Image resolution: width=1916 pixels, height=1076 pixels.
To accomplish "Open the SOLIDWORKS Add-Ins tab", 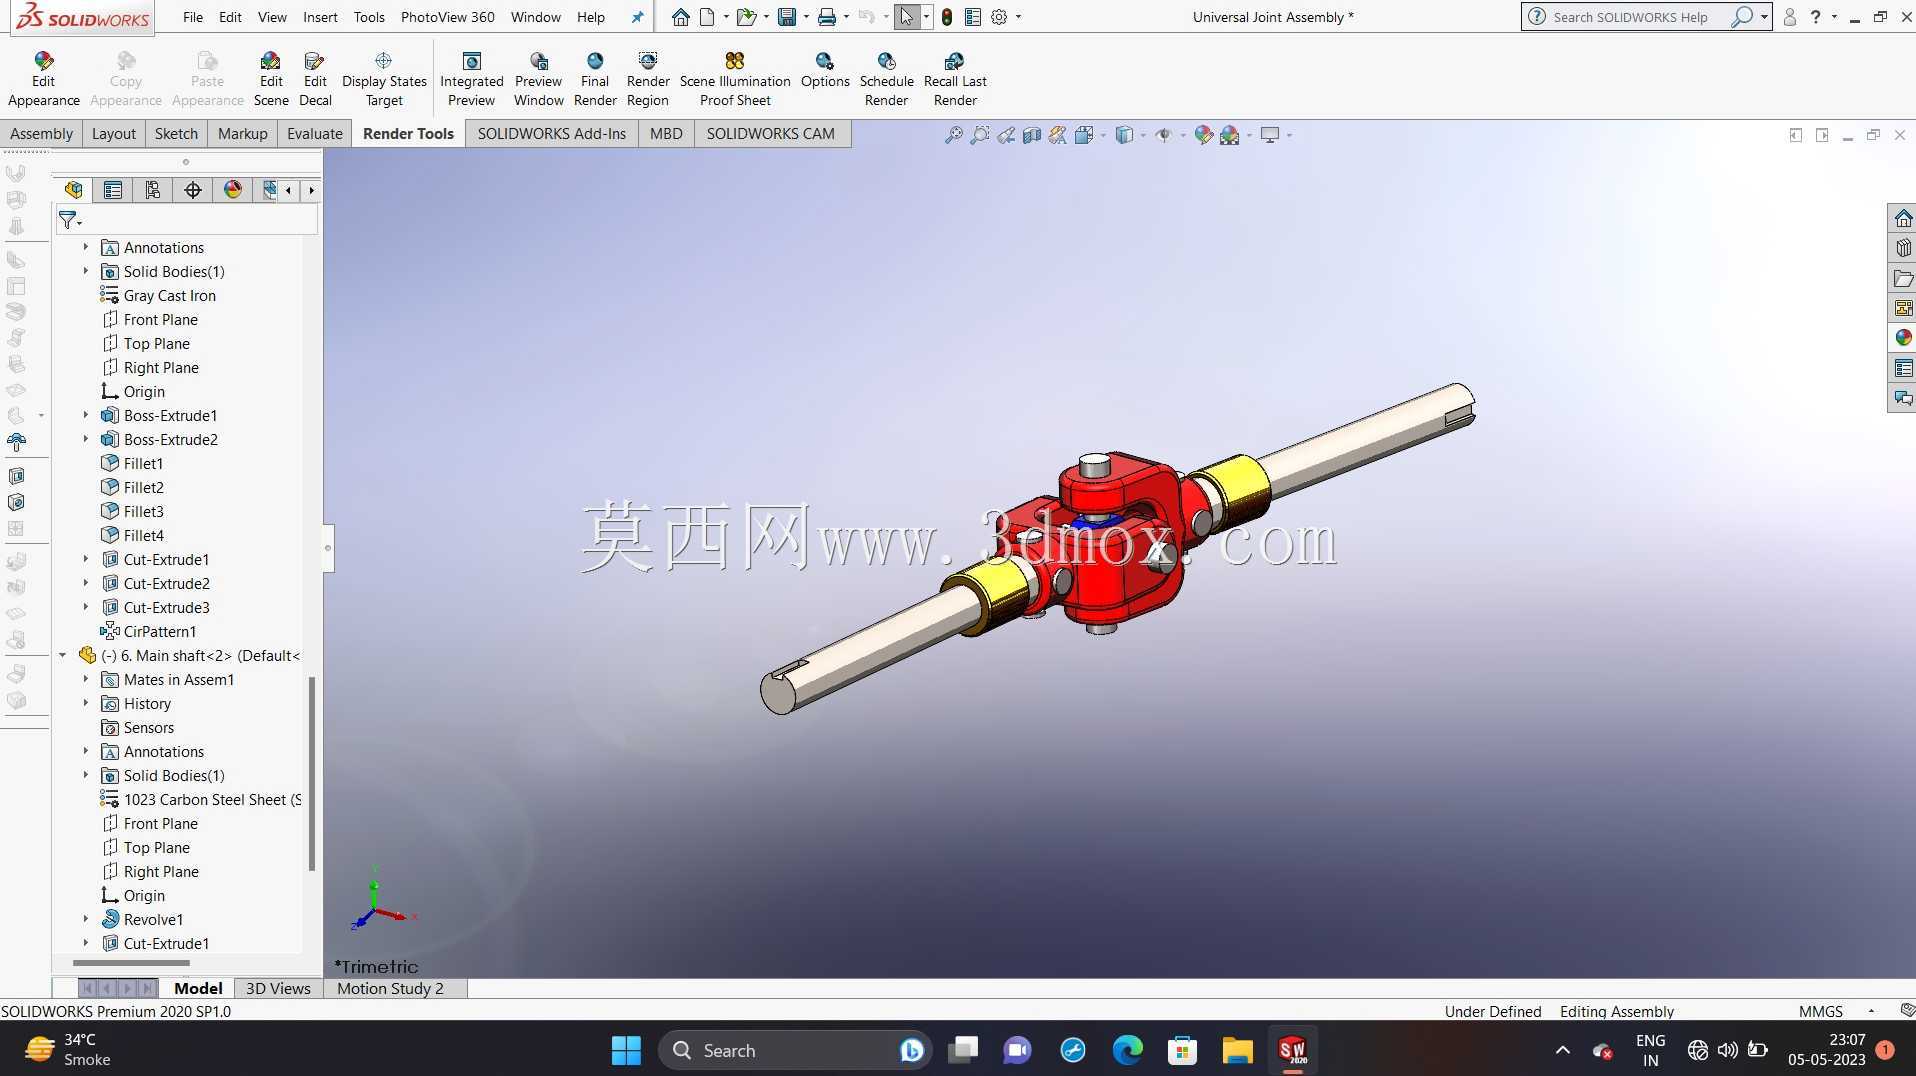I will (551, 134).
